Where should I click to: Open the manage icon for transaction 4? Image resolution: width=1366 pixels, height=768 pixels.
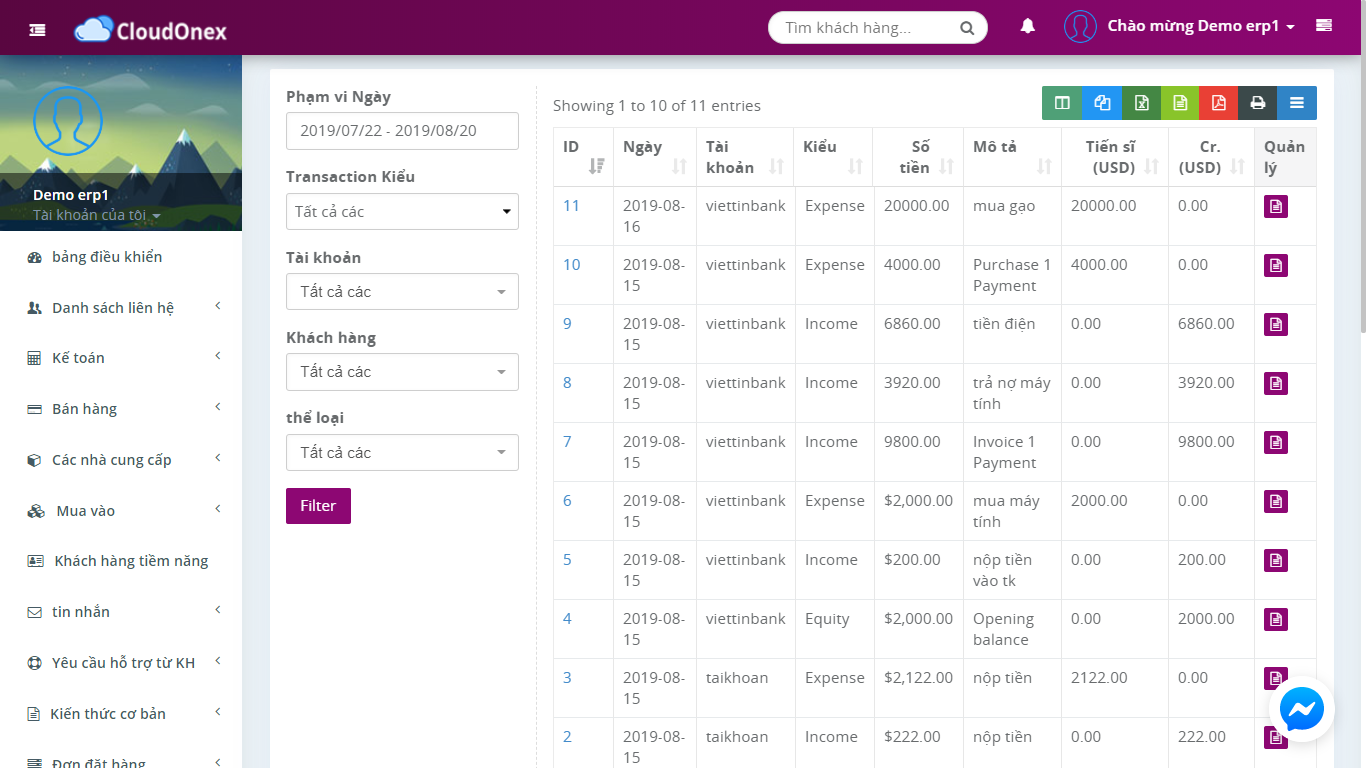click(x=1275, y=619)
